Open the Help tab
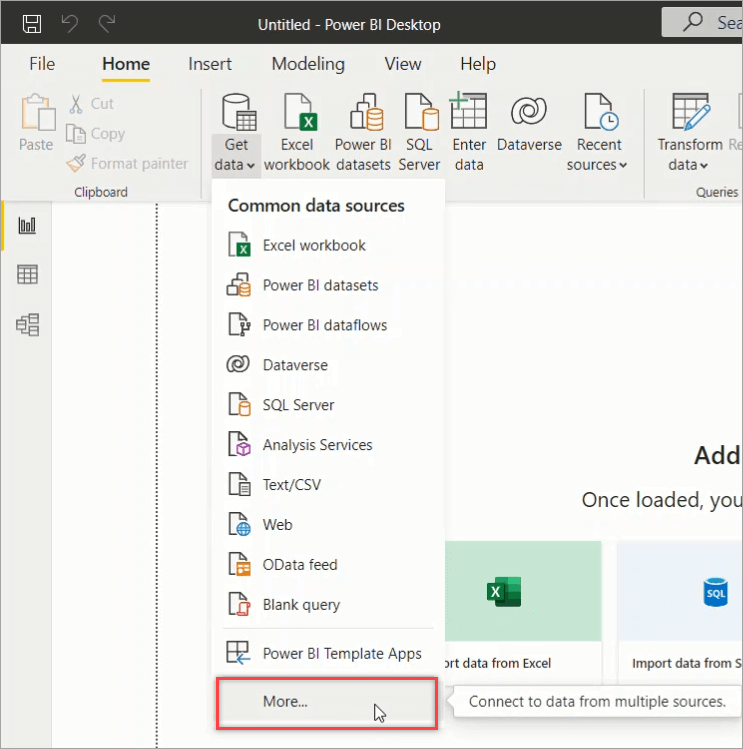Image resolution: width=743 pixels, height=749 pixels. pos(478,64)
